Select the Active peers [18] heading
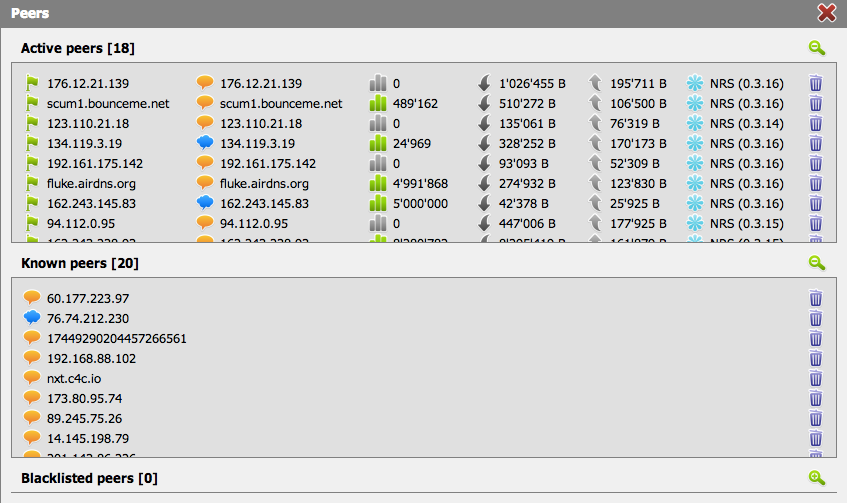 78,49
